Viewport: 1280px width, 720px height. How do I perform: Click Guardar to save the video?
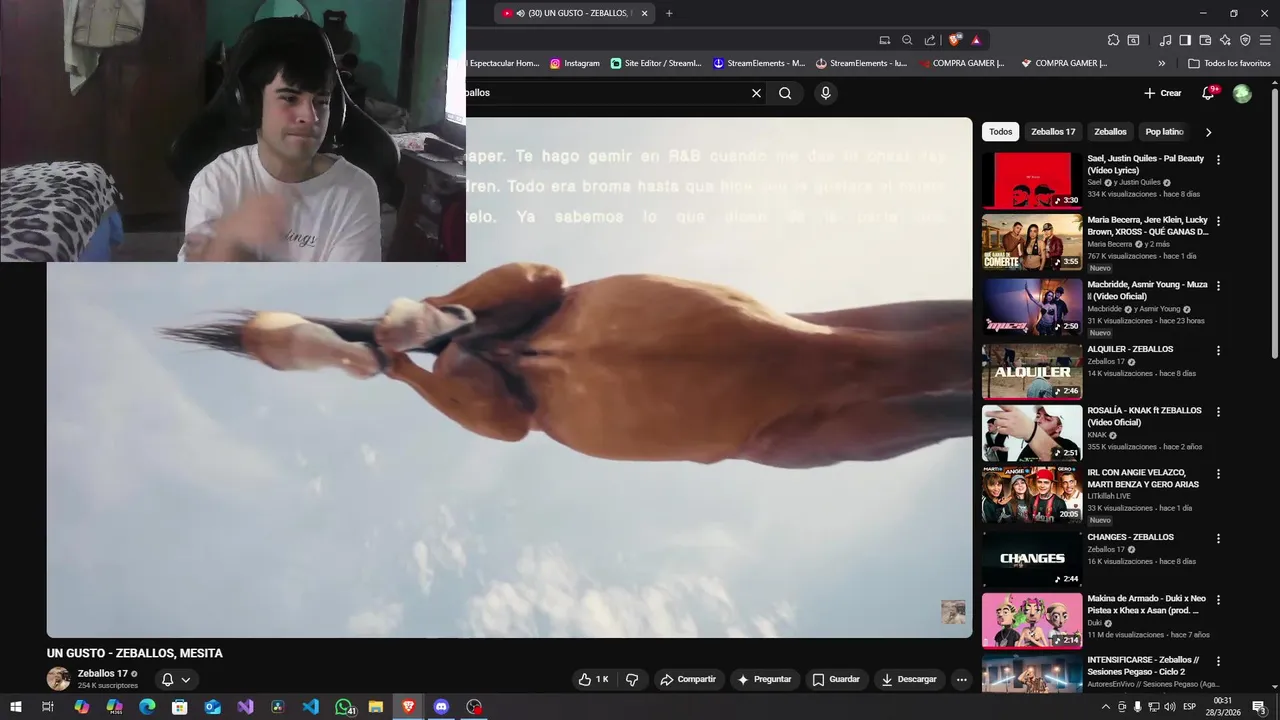[836, 679]
